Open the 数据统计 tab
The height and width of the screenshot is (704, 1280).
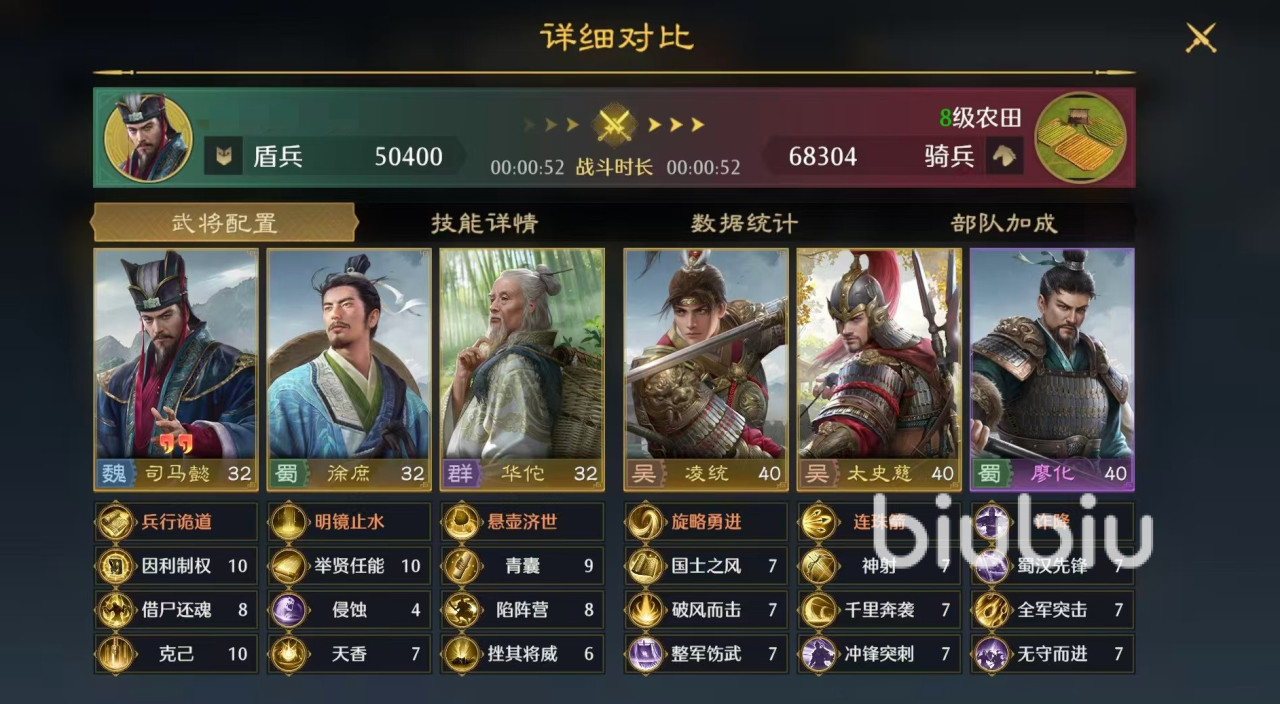(744, 223)
